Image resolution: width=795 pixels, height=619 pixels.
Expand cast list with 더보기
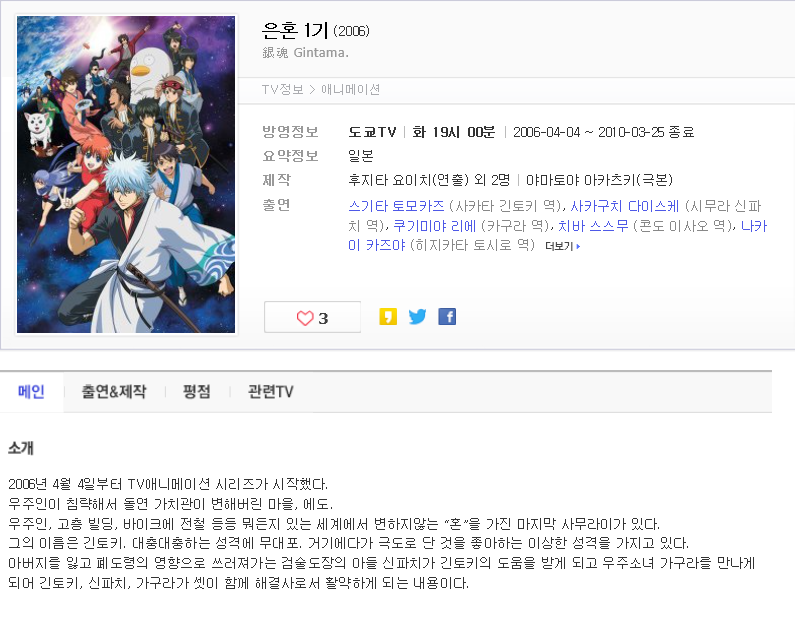562,246
